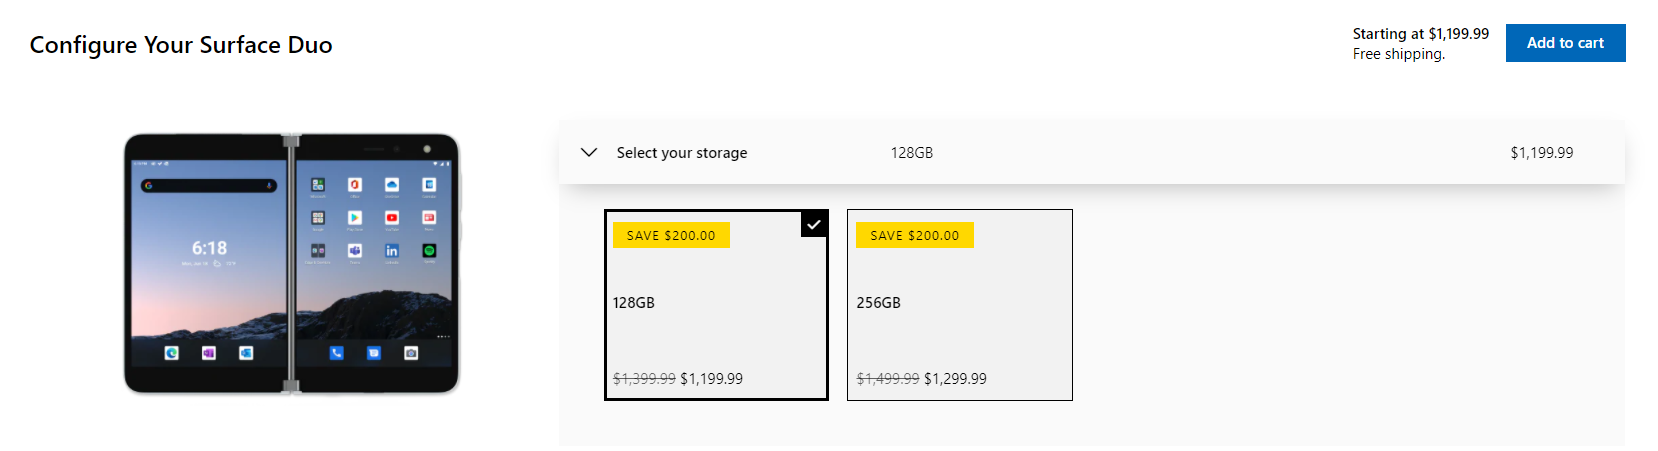This screenshot has width=1658, height=451.
Task: Click the Office icon on the device screen
Action: click(355, 185)
